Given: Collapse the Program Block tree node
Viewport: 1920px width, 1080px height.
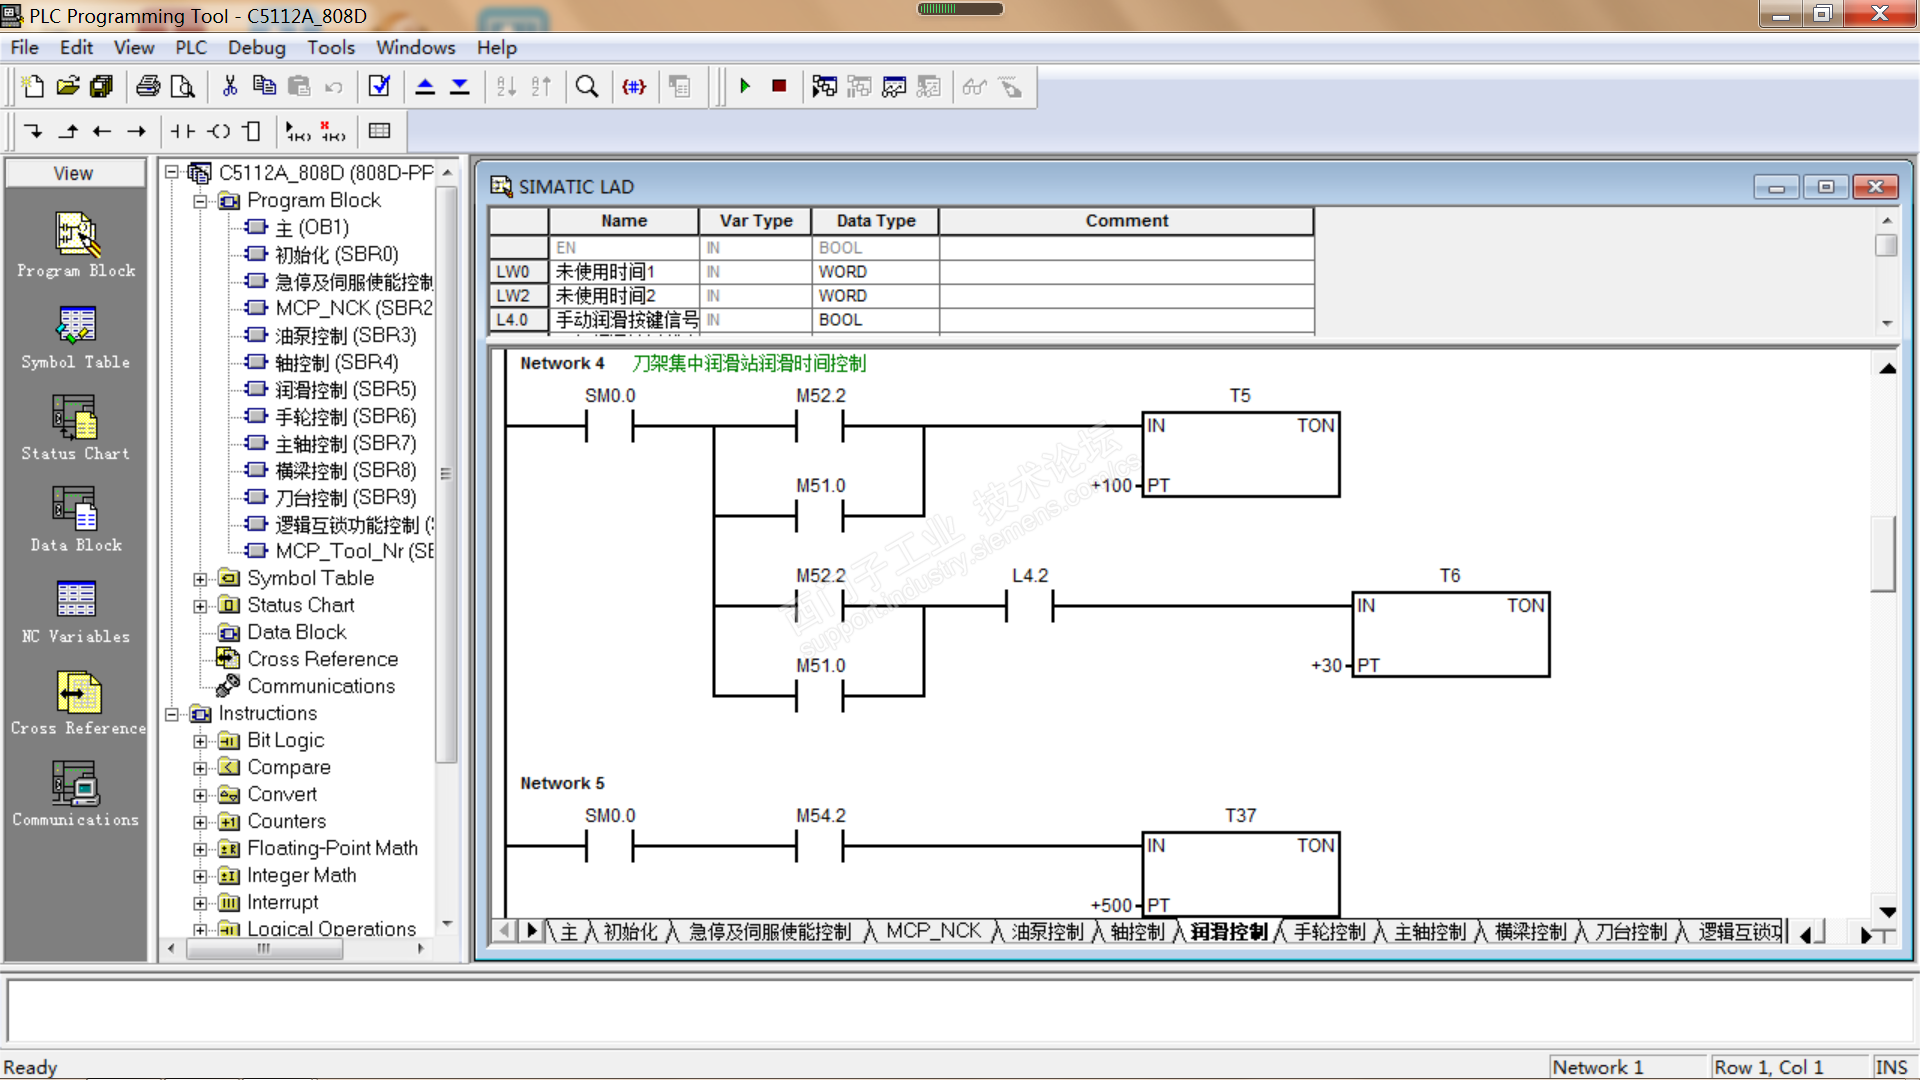Looking at the screenshot, I should (x=200, y=201).
